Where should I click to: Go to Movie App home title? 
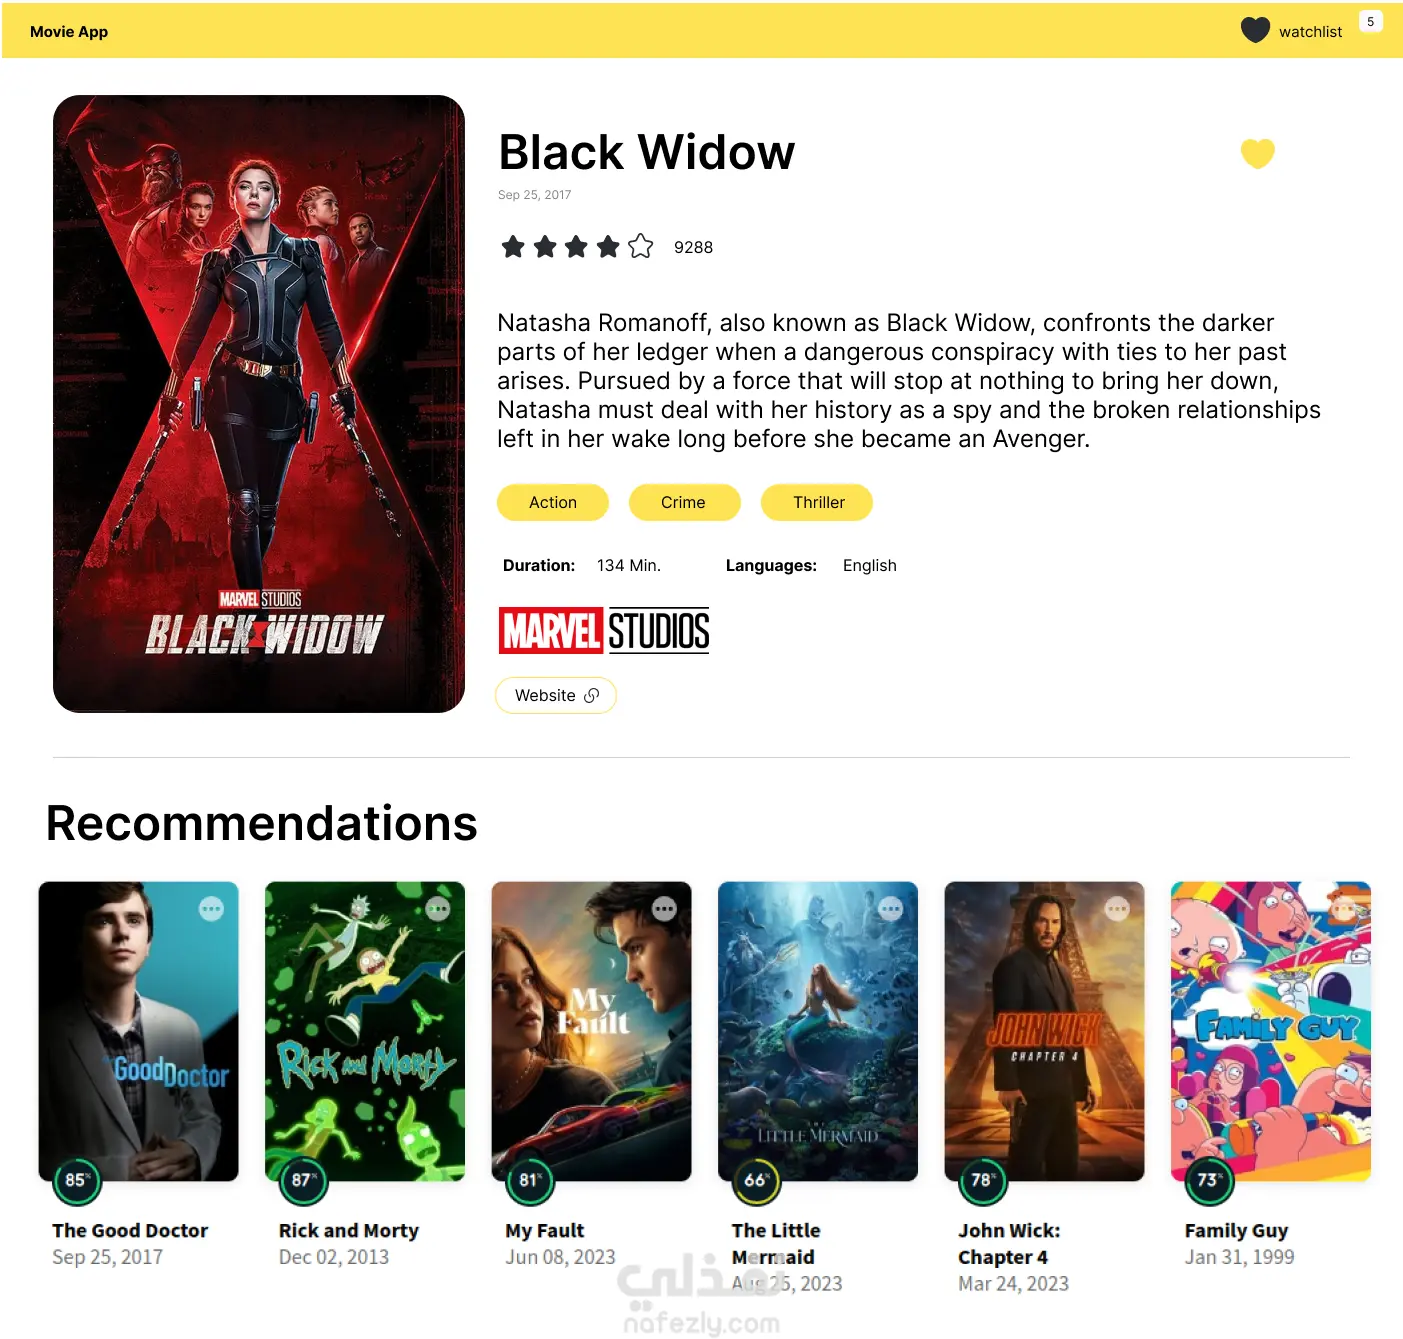click(x=69, y=31)
